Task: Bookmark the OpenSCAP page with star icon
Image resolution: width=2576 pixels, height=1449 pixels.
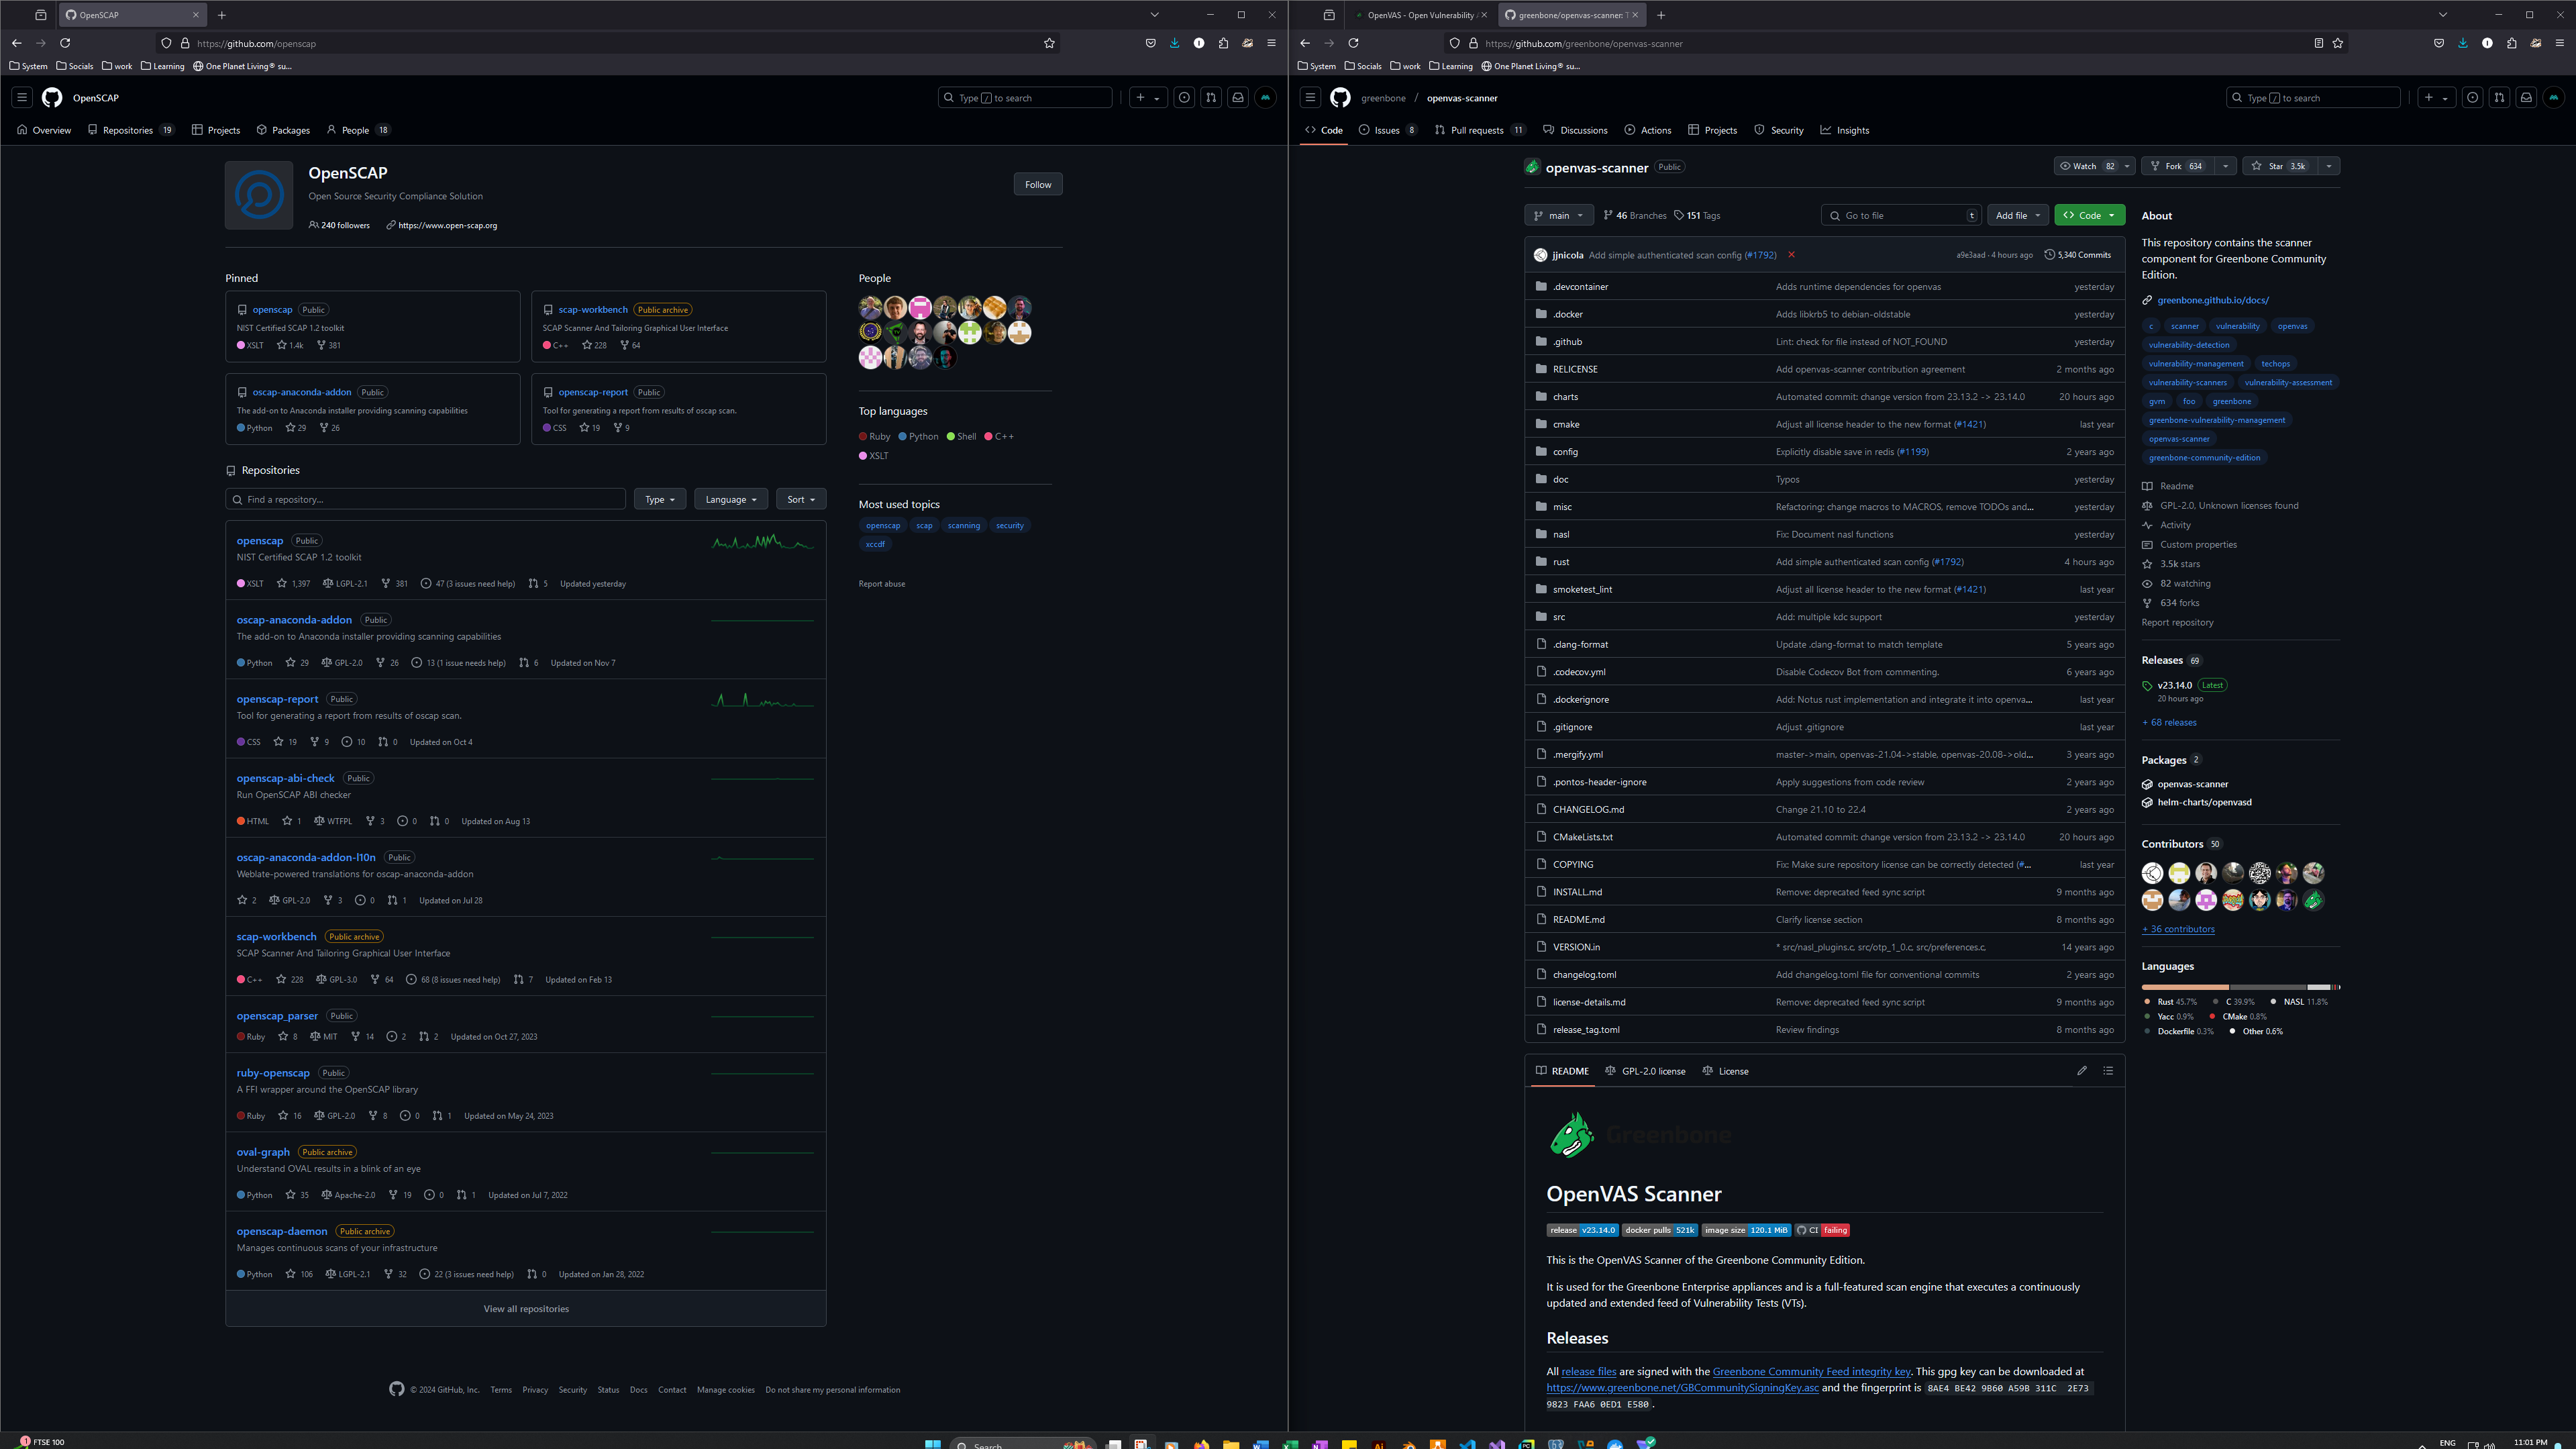Action: click(1049, 43)
